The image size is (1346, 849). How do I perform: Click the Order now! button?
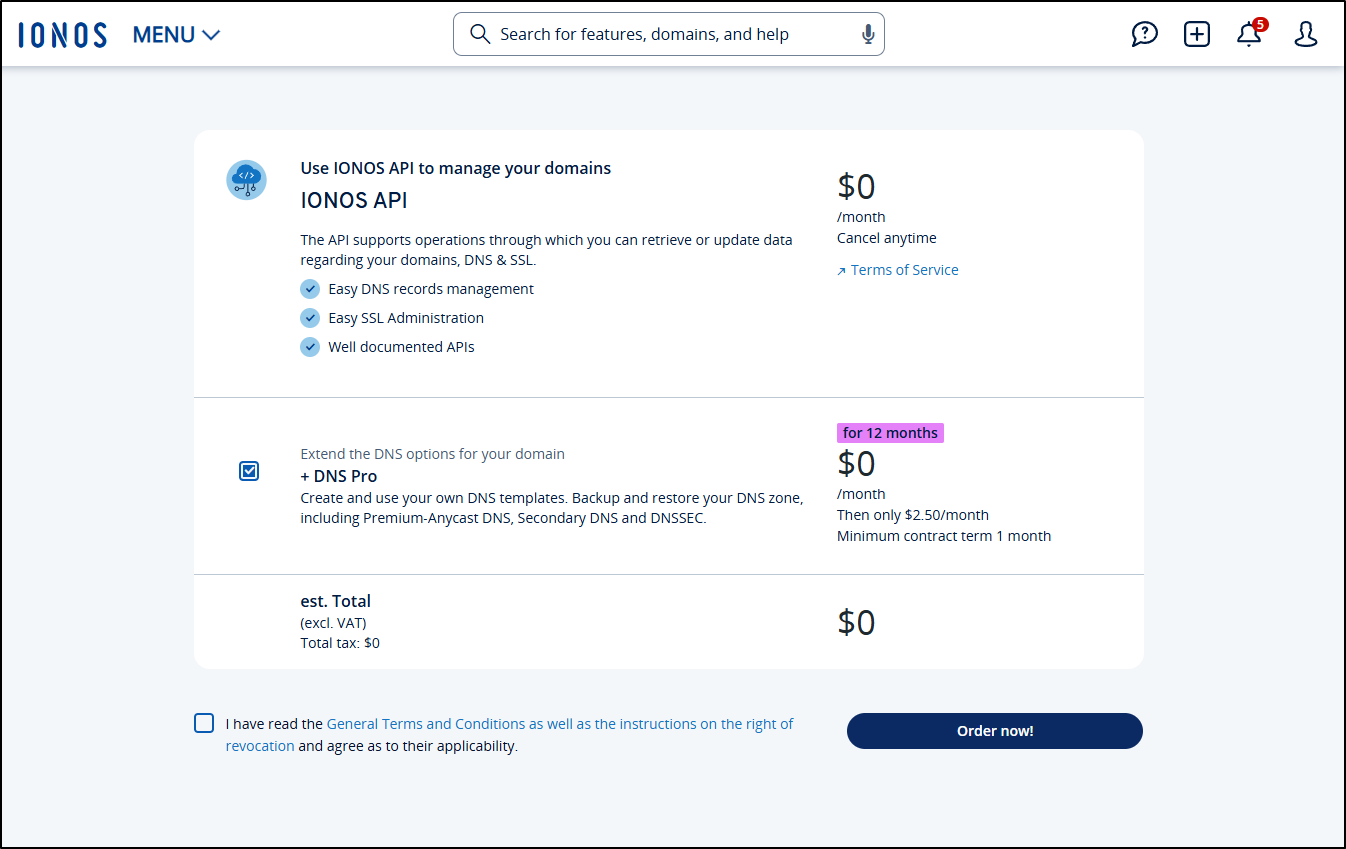point(995,731)
